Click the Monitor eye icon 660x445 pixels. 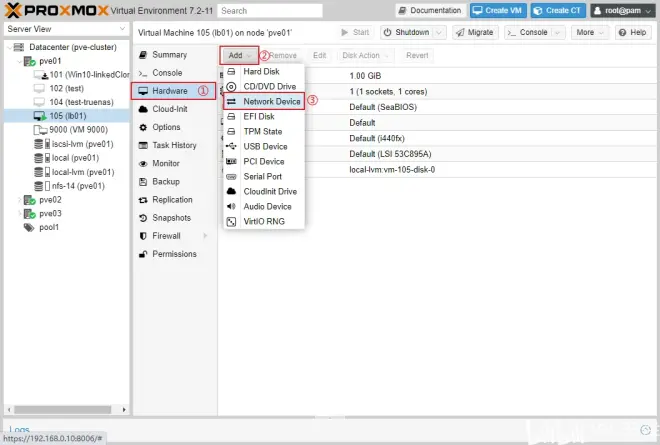coord(143,163)
